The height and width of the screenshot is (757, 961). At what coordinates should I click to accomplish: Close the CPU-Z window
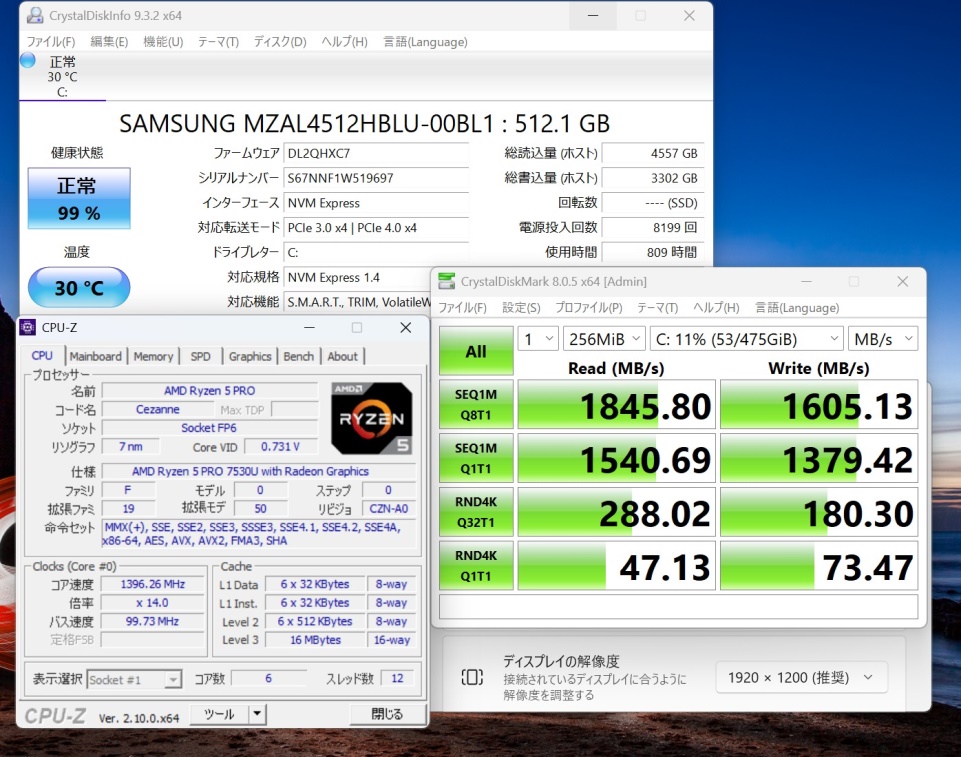406,328
